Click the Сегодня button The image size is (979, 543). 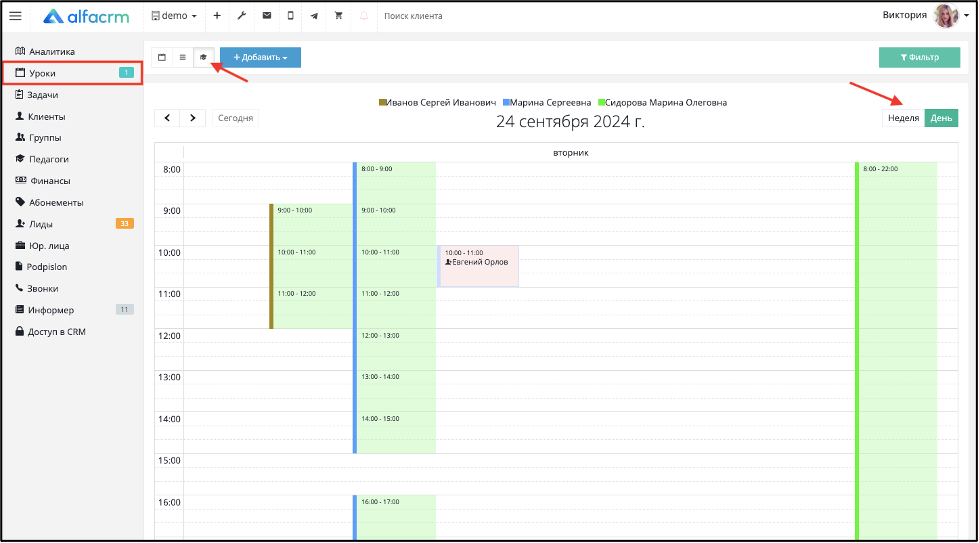click(235, 117)
